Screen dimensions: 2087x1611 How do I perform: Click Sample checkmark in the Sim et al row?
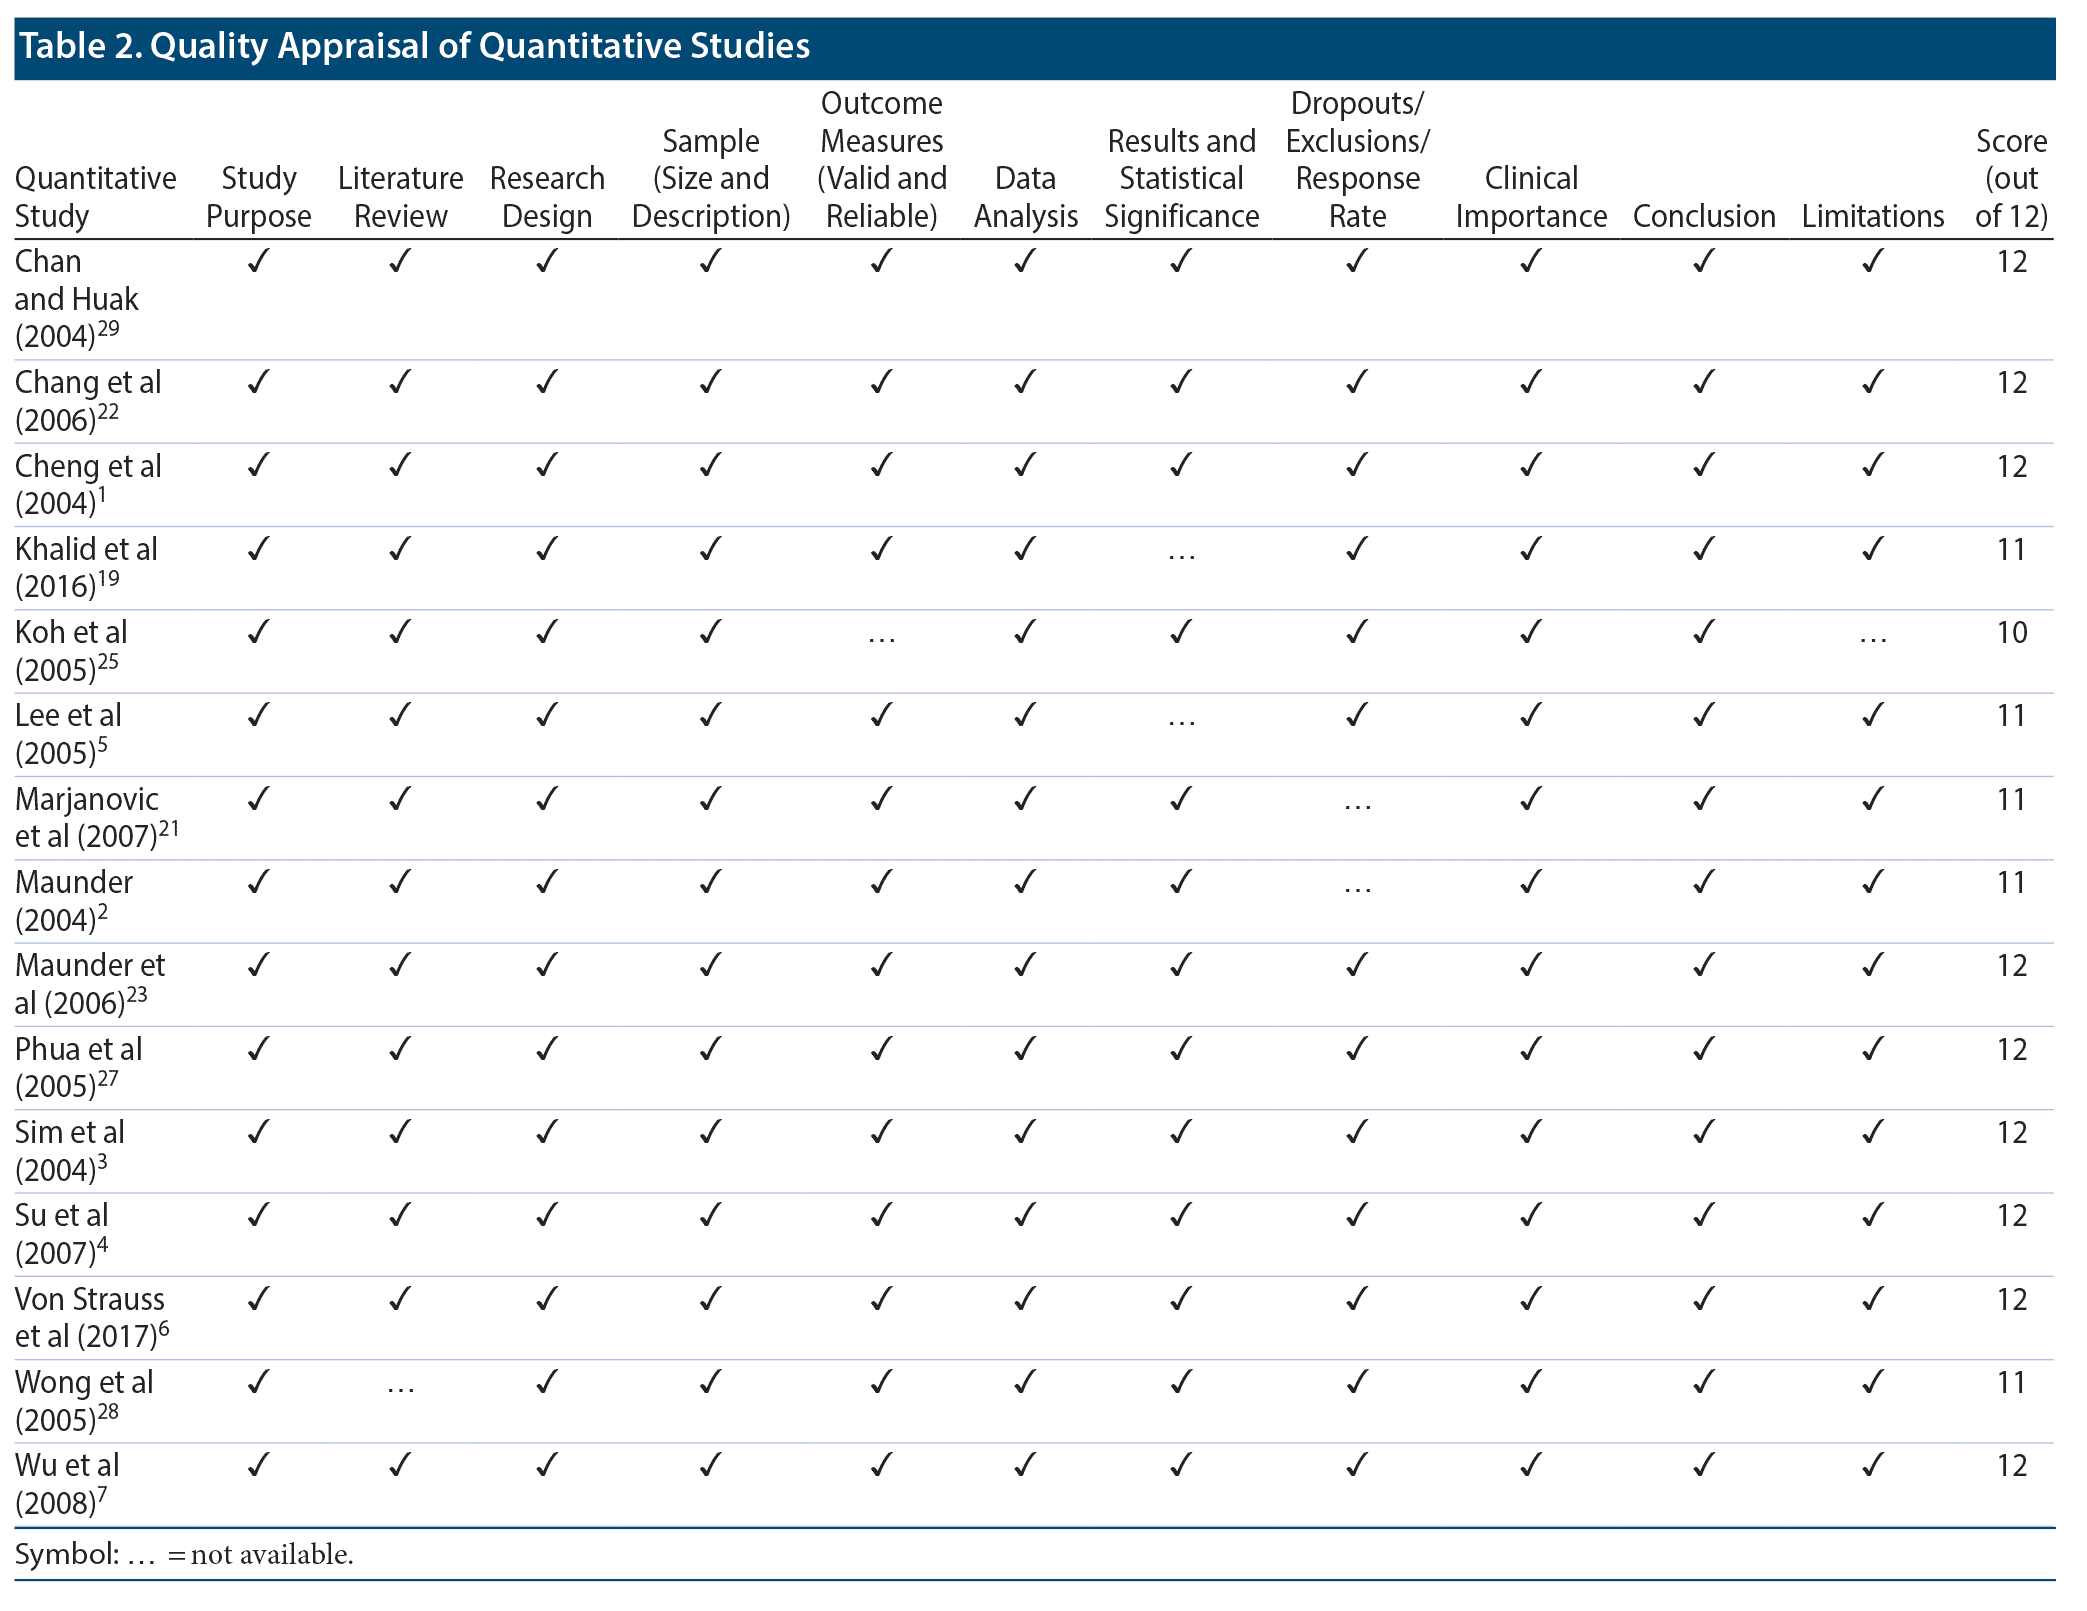[710, 1132]
